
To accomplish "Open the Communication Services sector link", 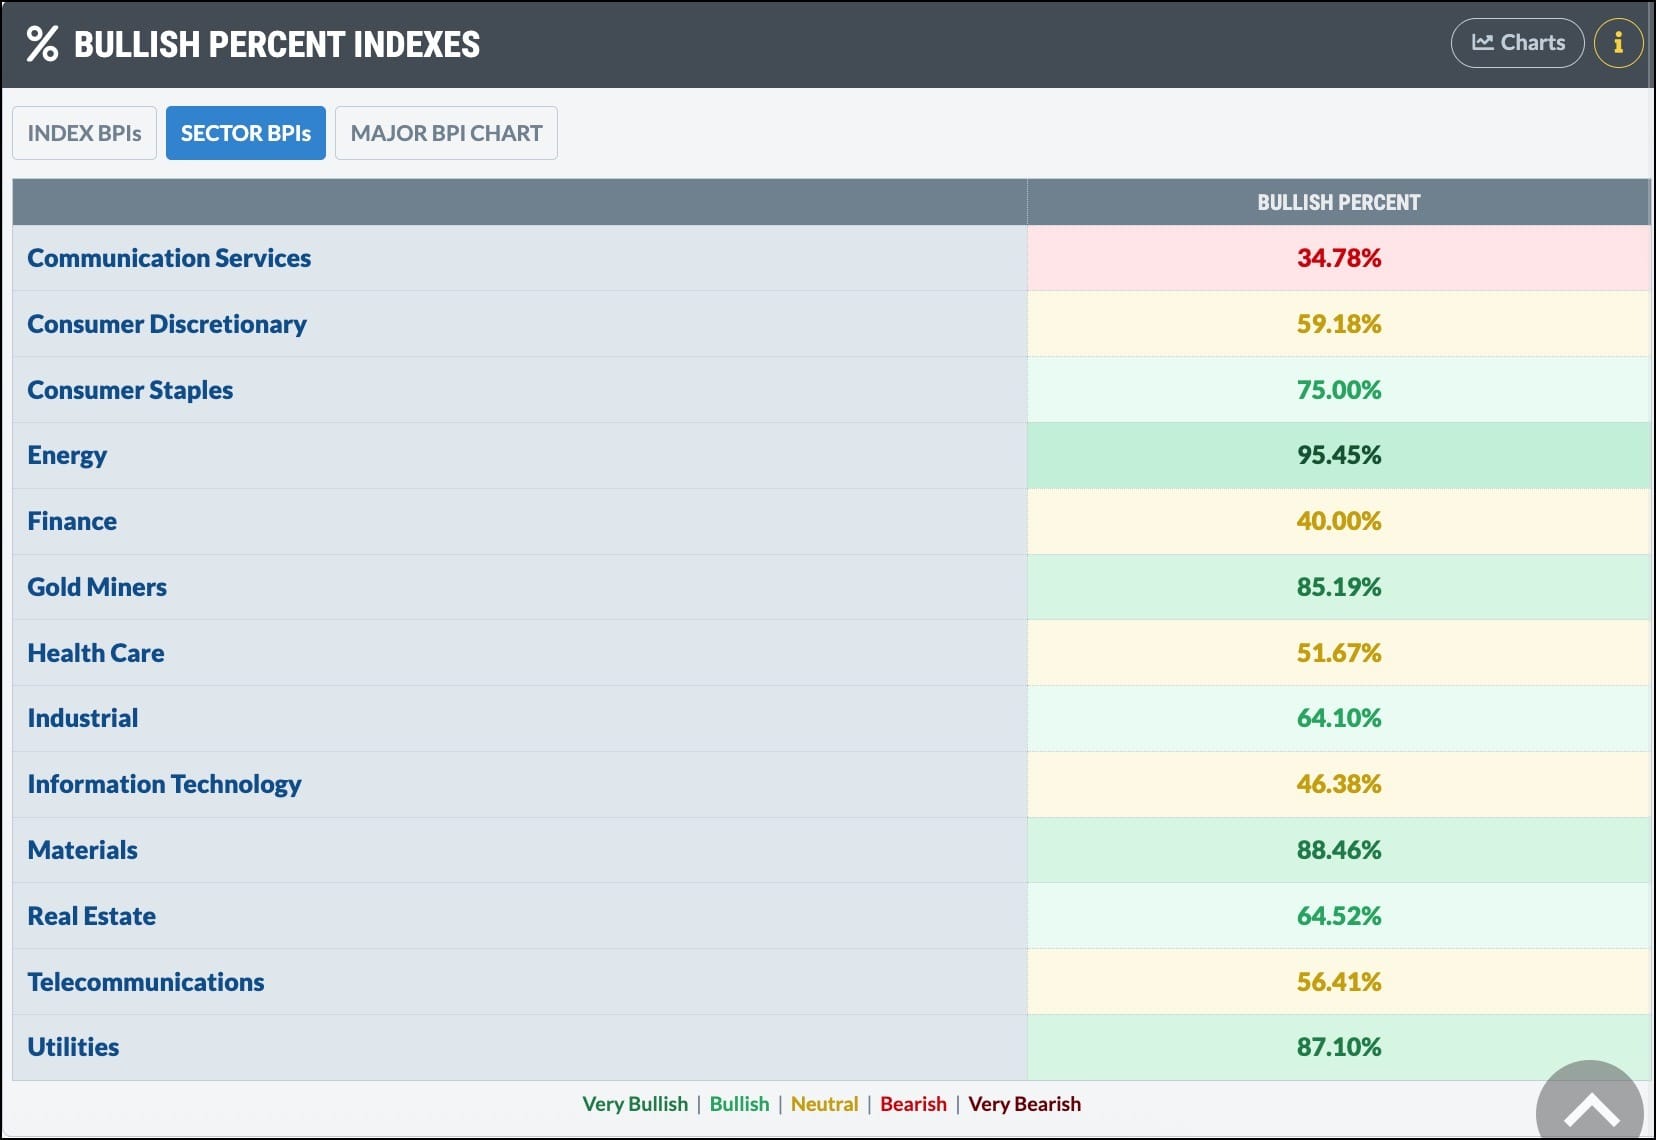I will pos(169,258).
